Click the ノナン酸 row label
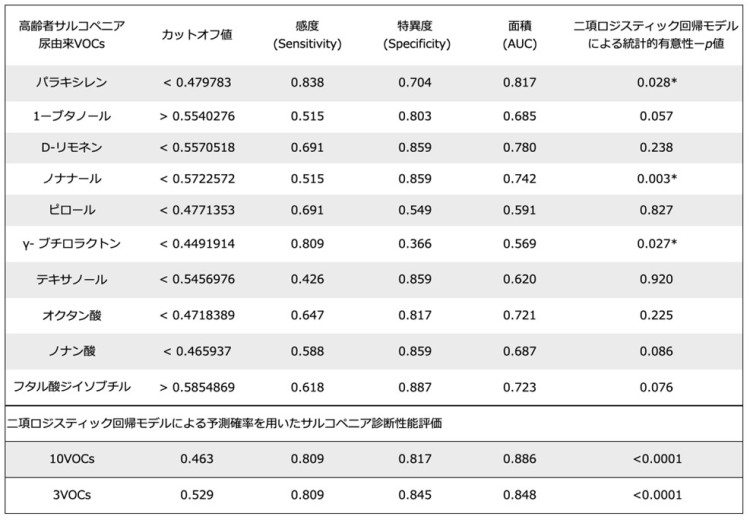This screenshot has width=750, height=520. 72,351
